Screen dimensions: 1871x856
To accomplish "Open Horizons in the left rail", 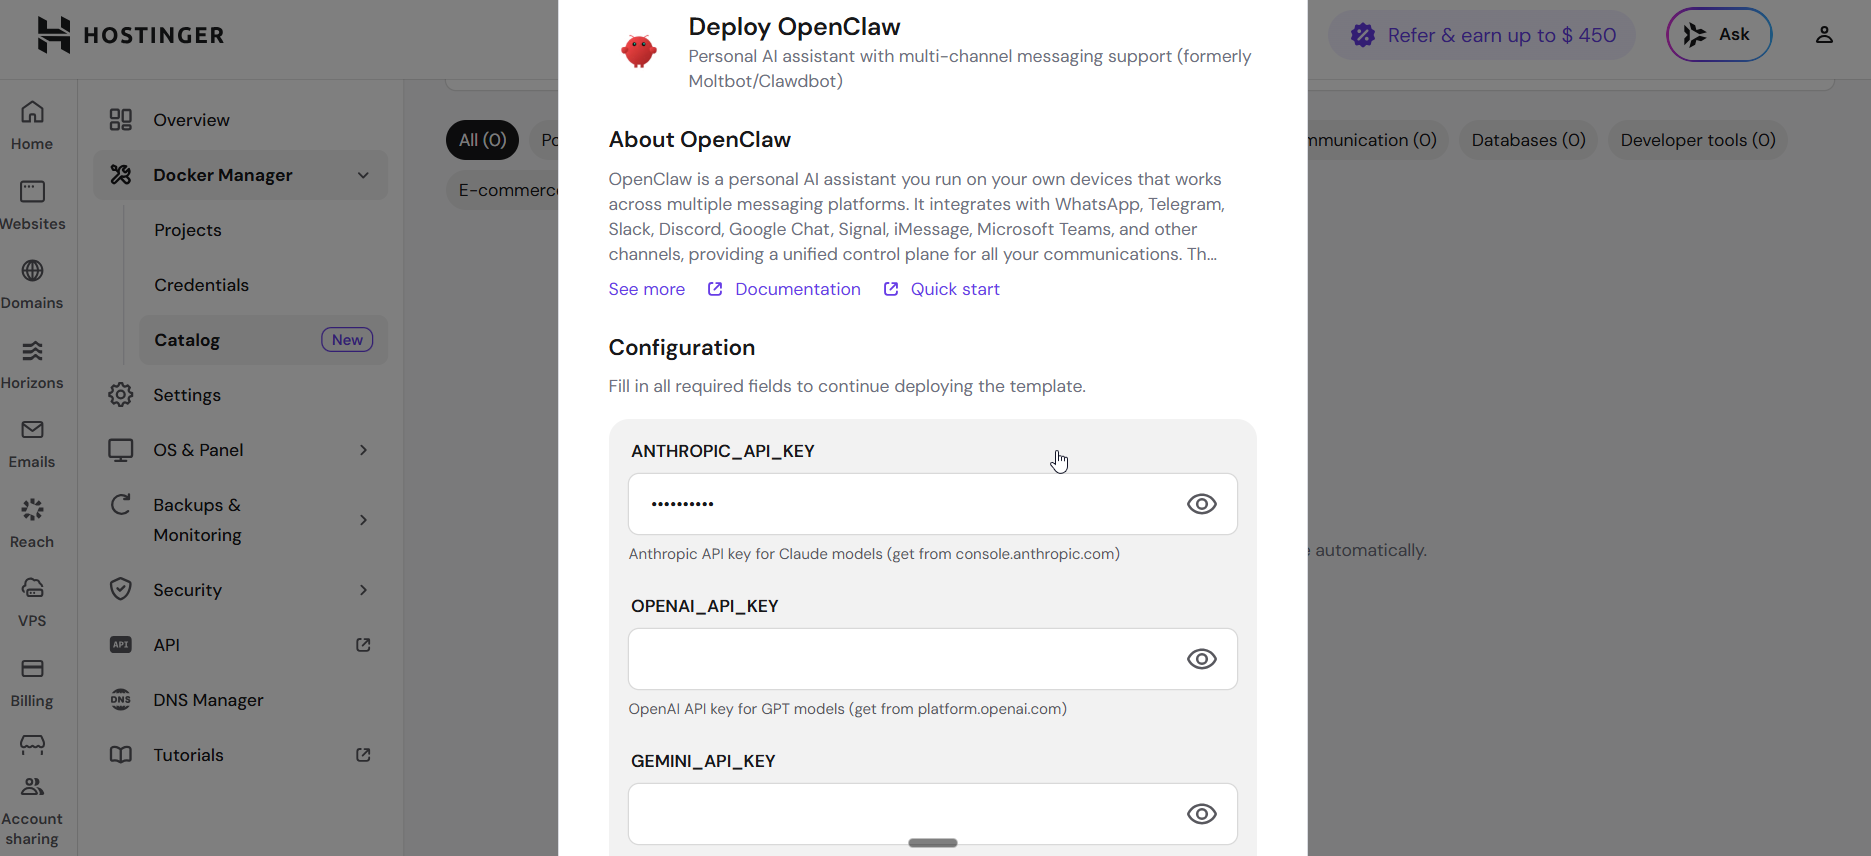I will click(32, 365).
